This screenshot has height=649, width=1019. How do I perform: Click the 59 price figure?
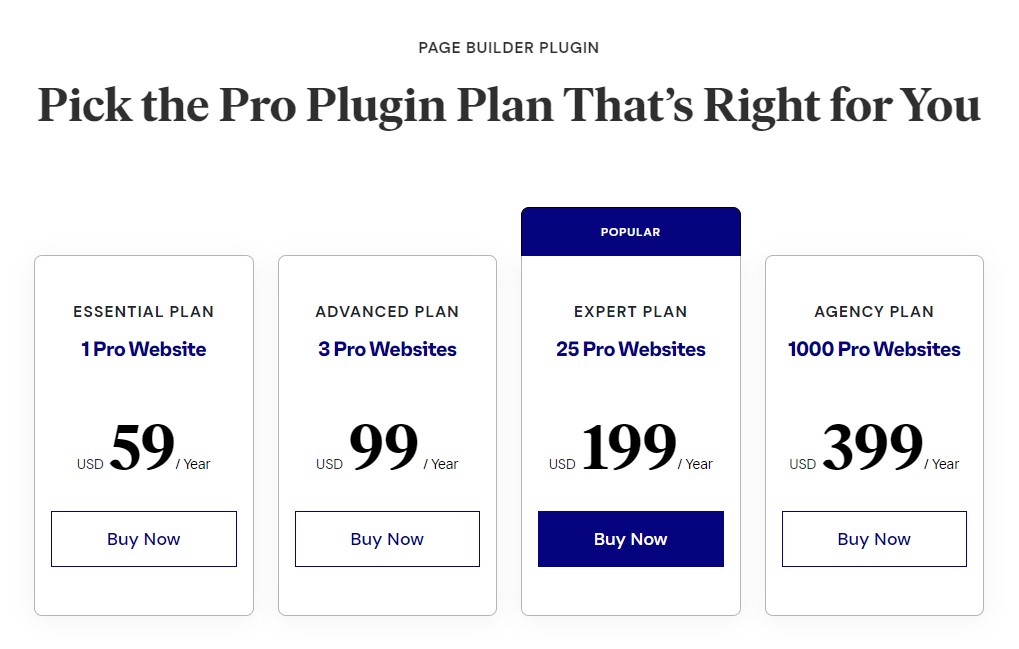[x=142, y=446]
